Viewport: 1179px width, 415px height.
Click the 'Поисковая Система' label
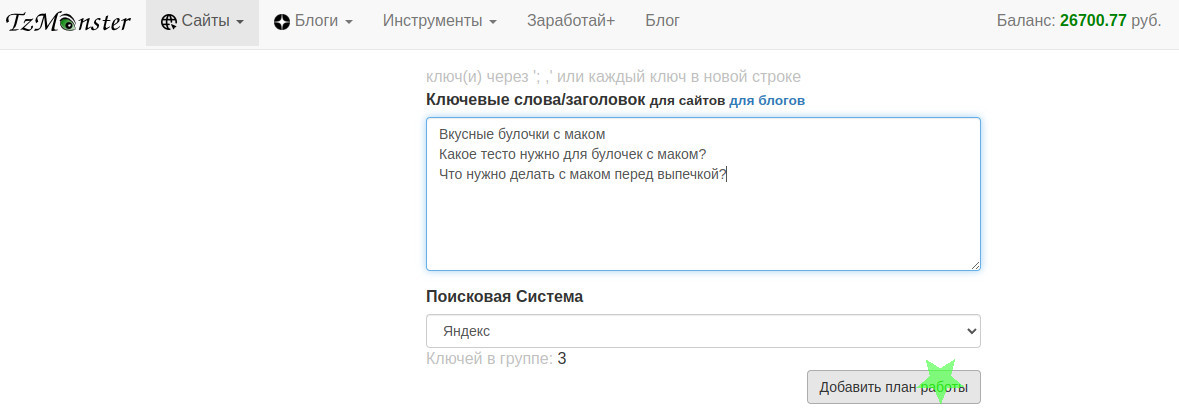[505, 296]
